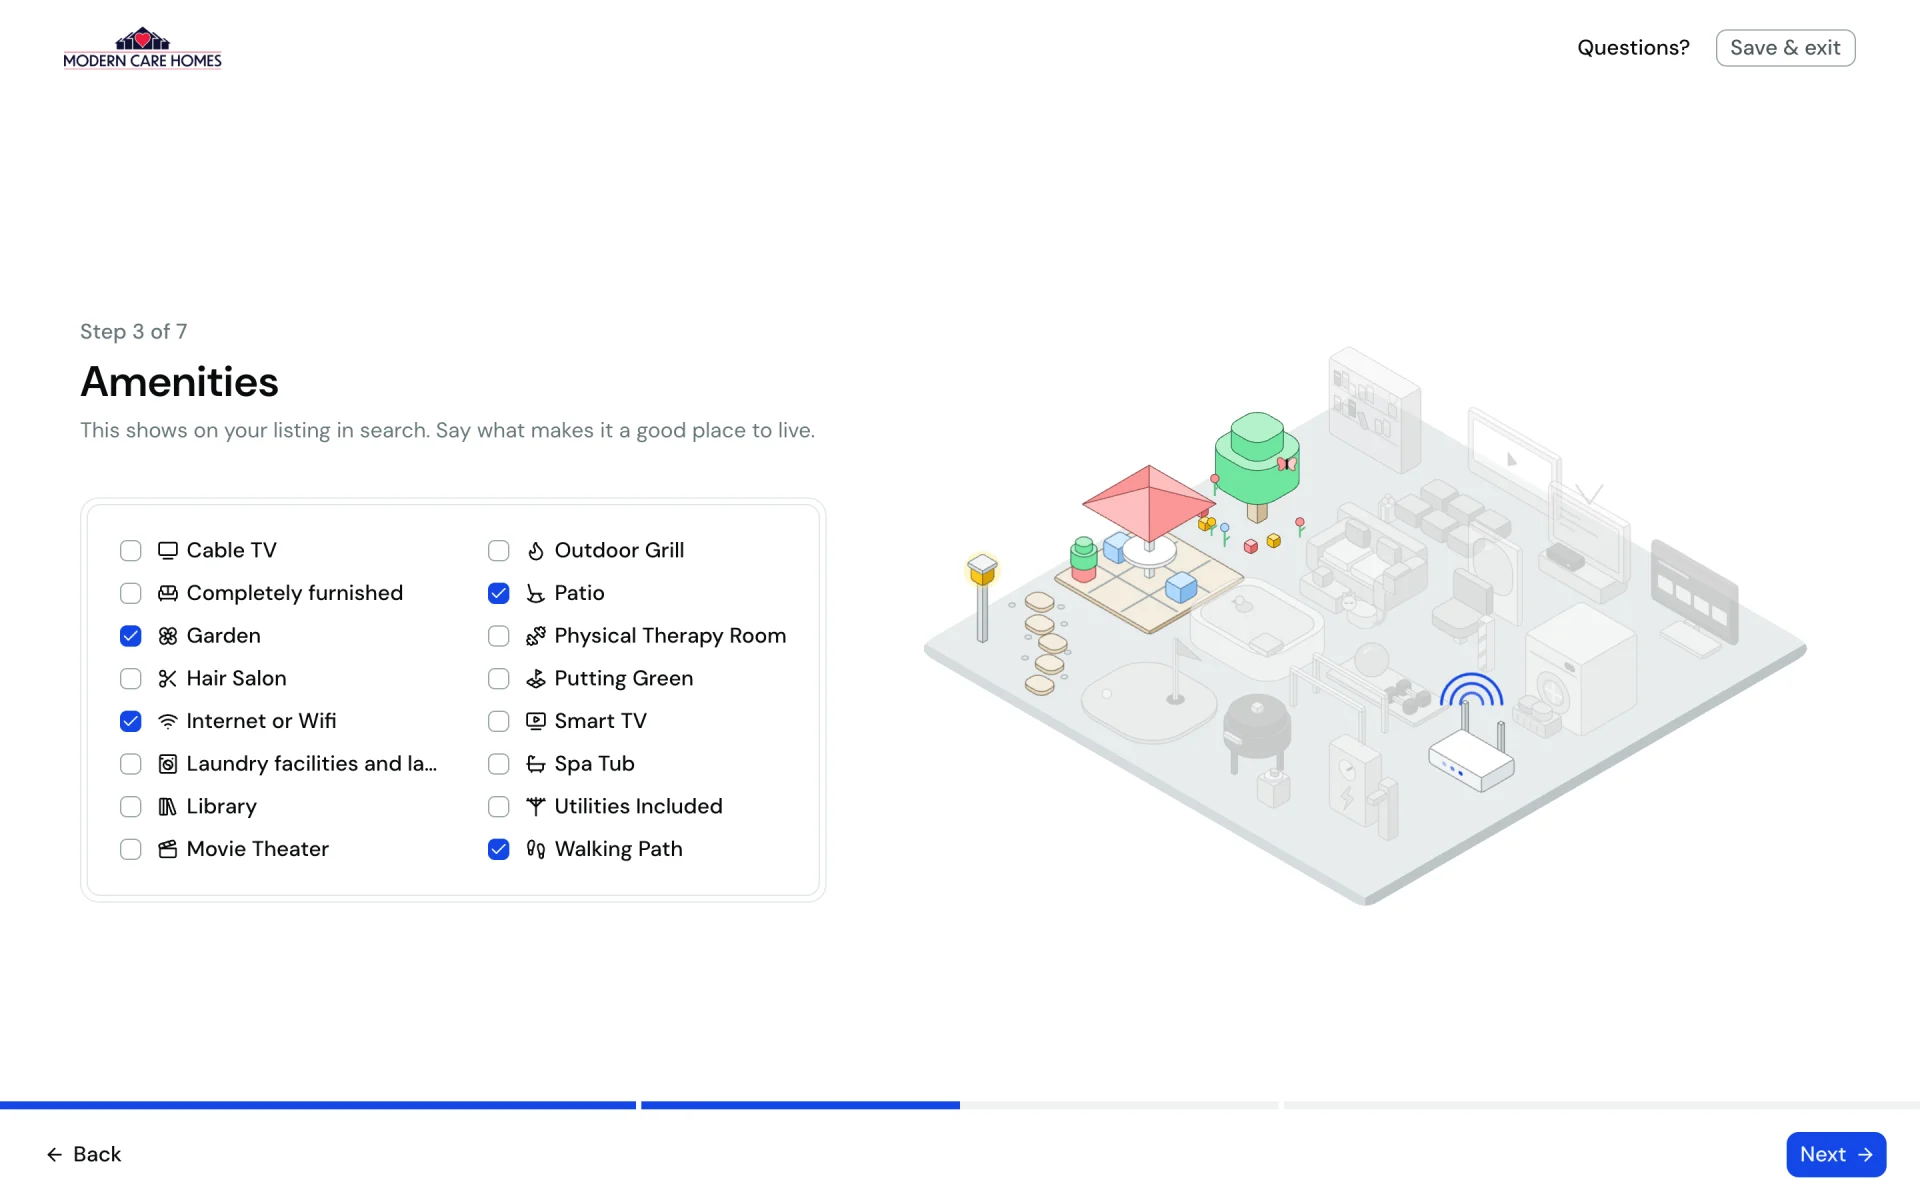Click the first filled progress bar segment

pyautogui.click(x=318, y=1105)
